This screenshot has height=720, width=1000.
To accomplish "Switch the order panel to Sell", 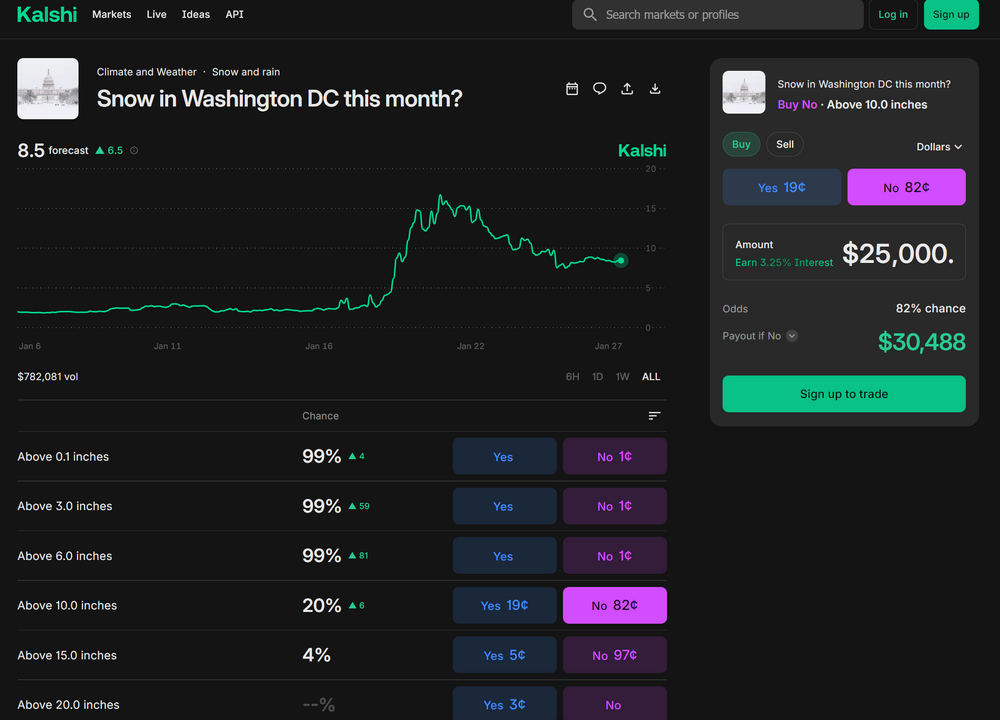I will click(x=785, y=145).
